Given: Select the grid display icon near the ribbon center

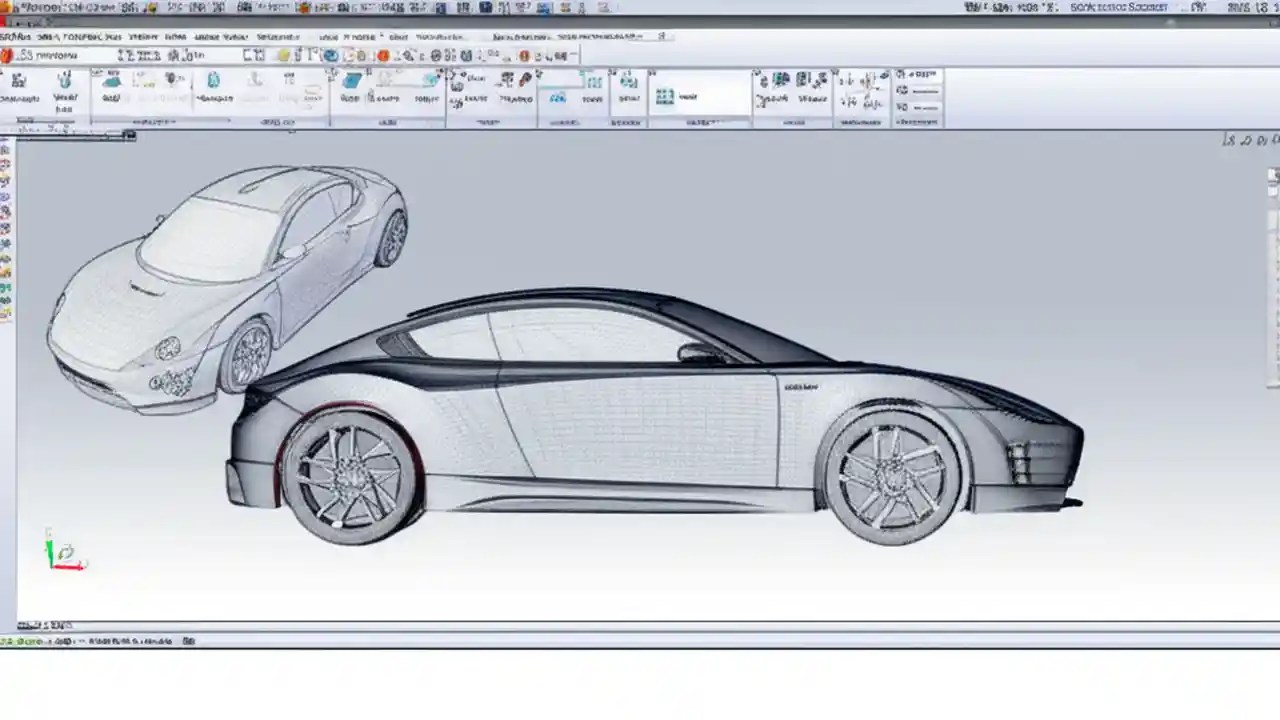Looking at the screenshot, I should (665, 95).
